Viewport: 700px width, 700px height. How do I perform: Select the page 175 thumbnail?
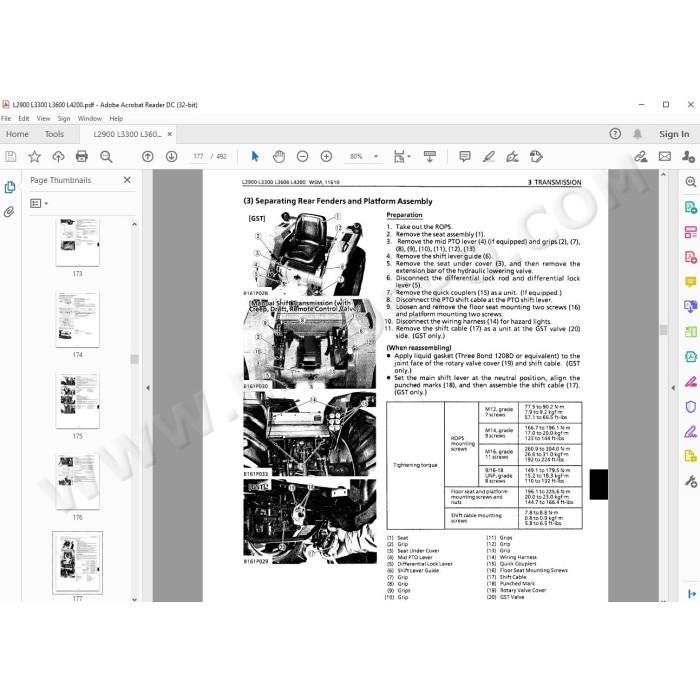(78, 400)
